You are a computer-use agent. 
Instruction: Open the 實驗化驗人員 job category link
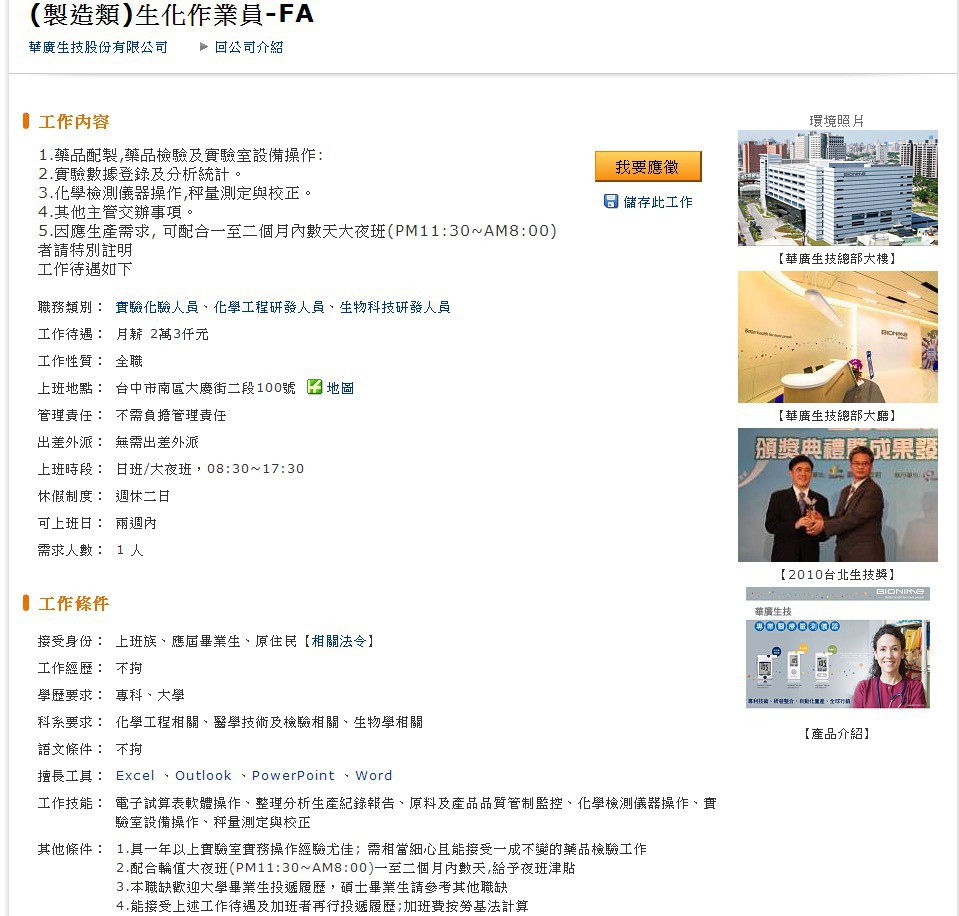tap(157, 307)
